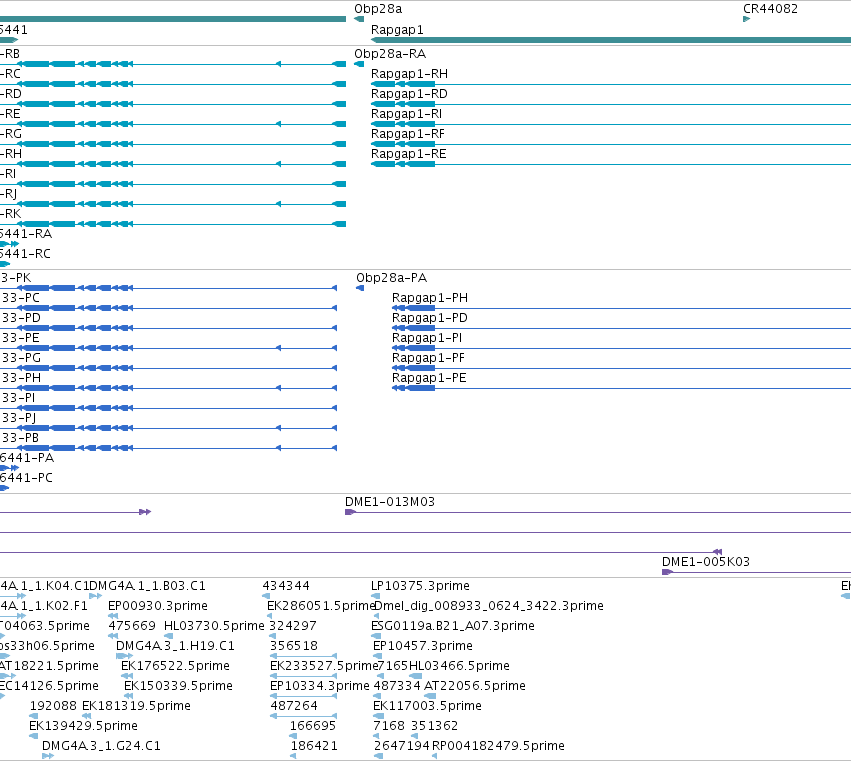The image size is (851, 761).
Task: Select the Rapgap1-RI transcript label
Action: pyautogui.click(x=406, y=114)
